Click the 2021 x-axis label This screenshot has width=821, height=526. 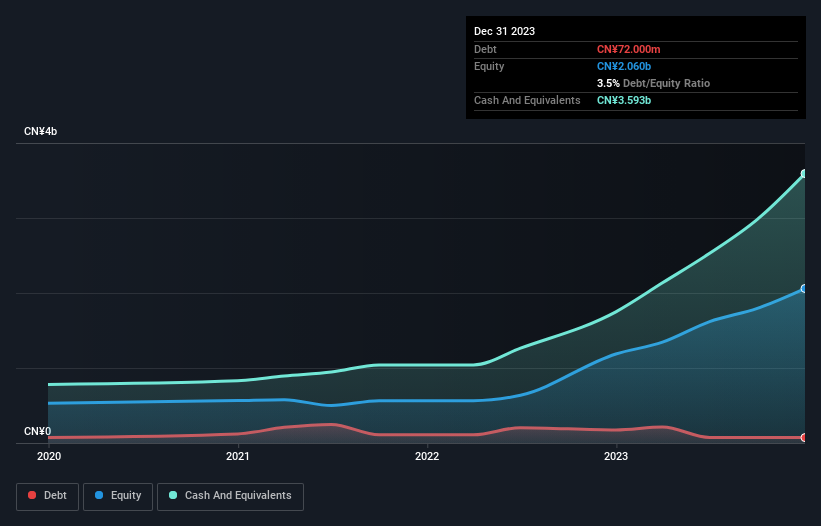click(x=238, y=456)
